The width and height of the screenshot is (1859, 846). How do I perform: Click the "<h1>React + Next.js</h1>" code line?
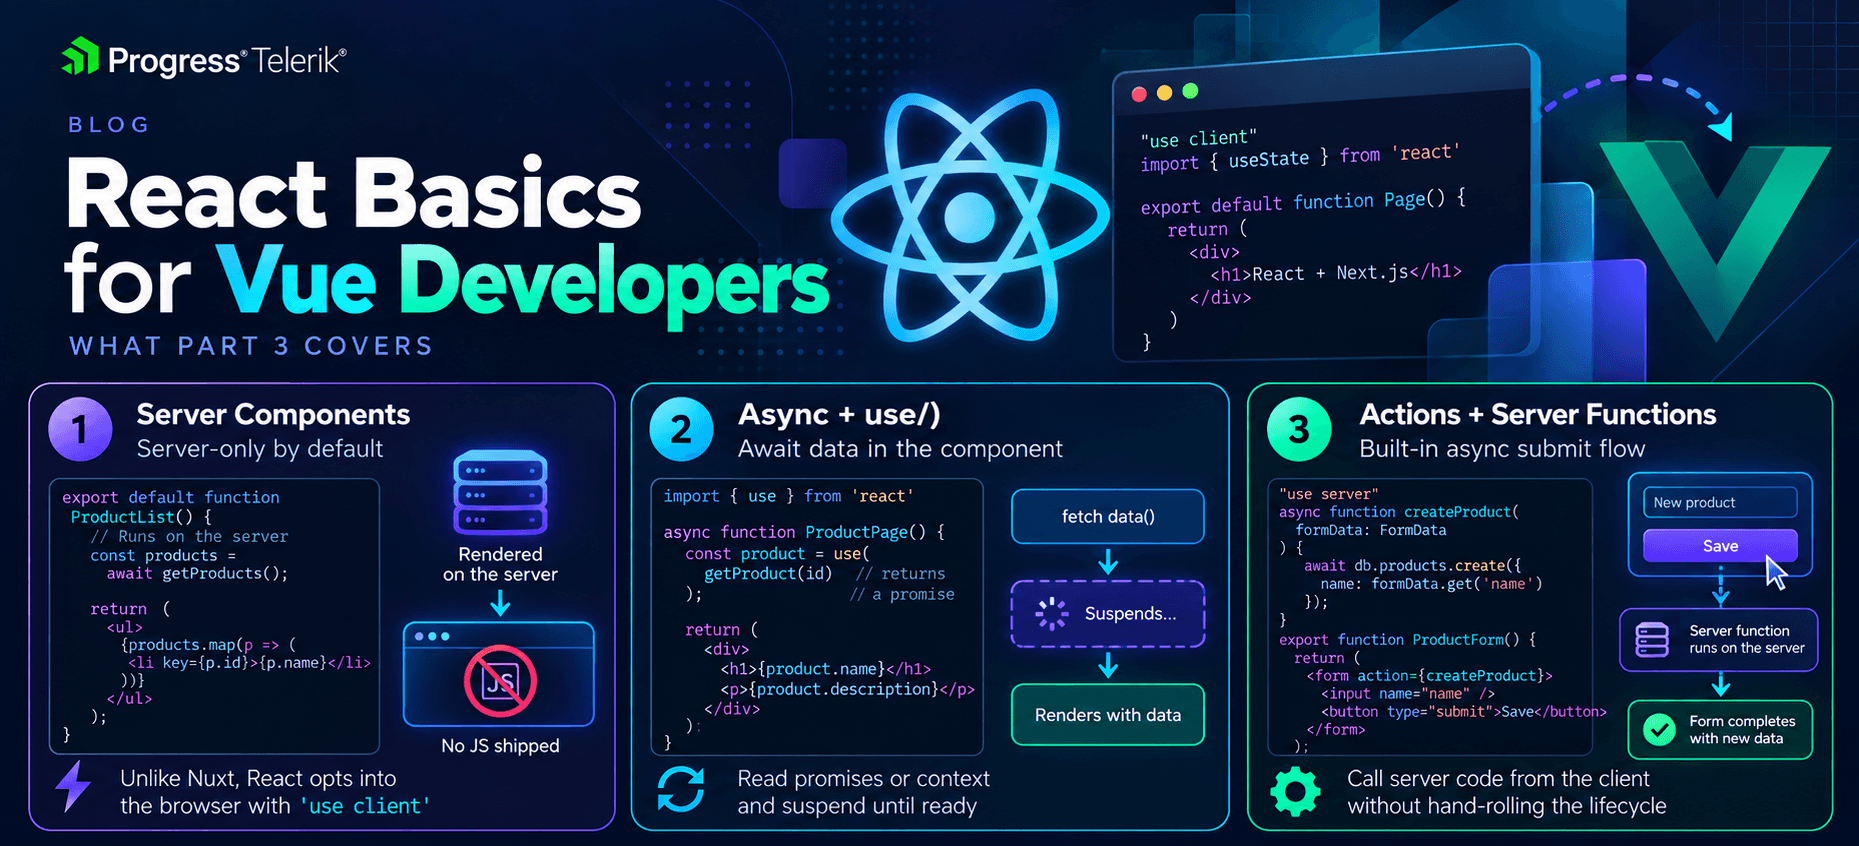tap(1336, 273)
